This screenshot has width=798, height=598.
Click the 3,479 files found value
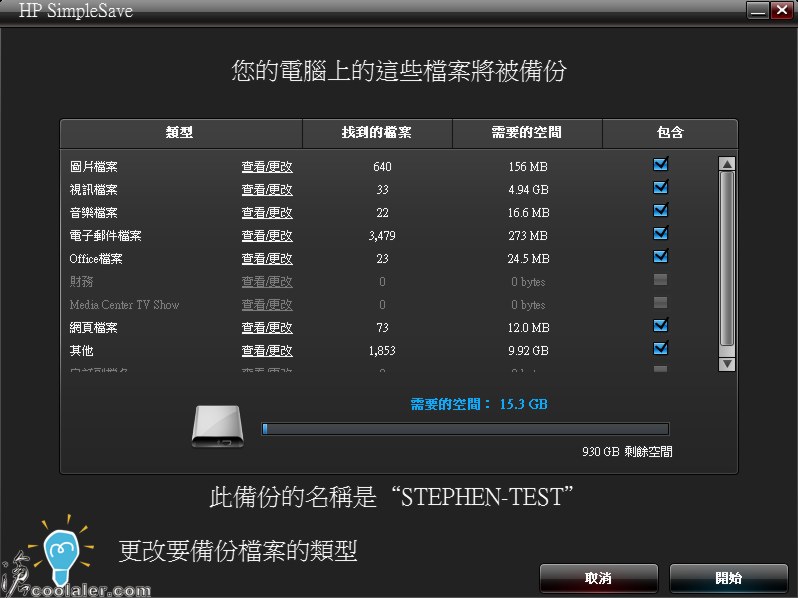point(382,236)
